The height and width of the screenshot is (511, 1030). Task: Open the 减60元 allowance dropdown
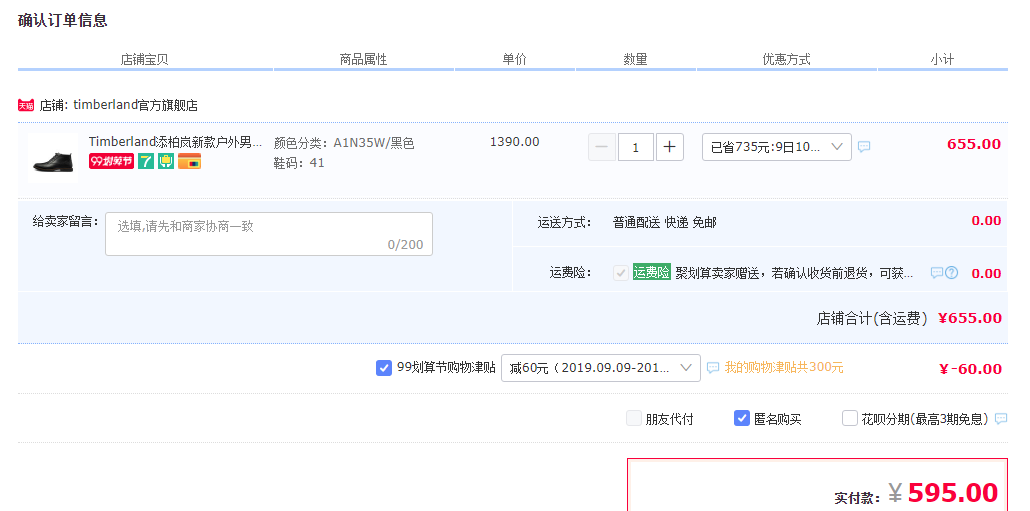601,368
